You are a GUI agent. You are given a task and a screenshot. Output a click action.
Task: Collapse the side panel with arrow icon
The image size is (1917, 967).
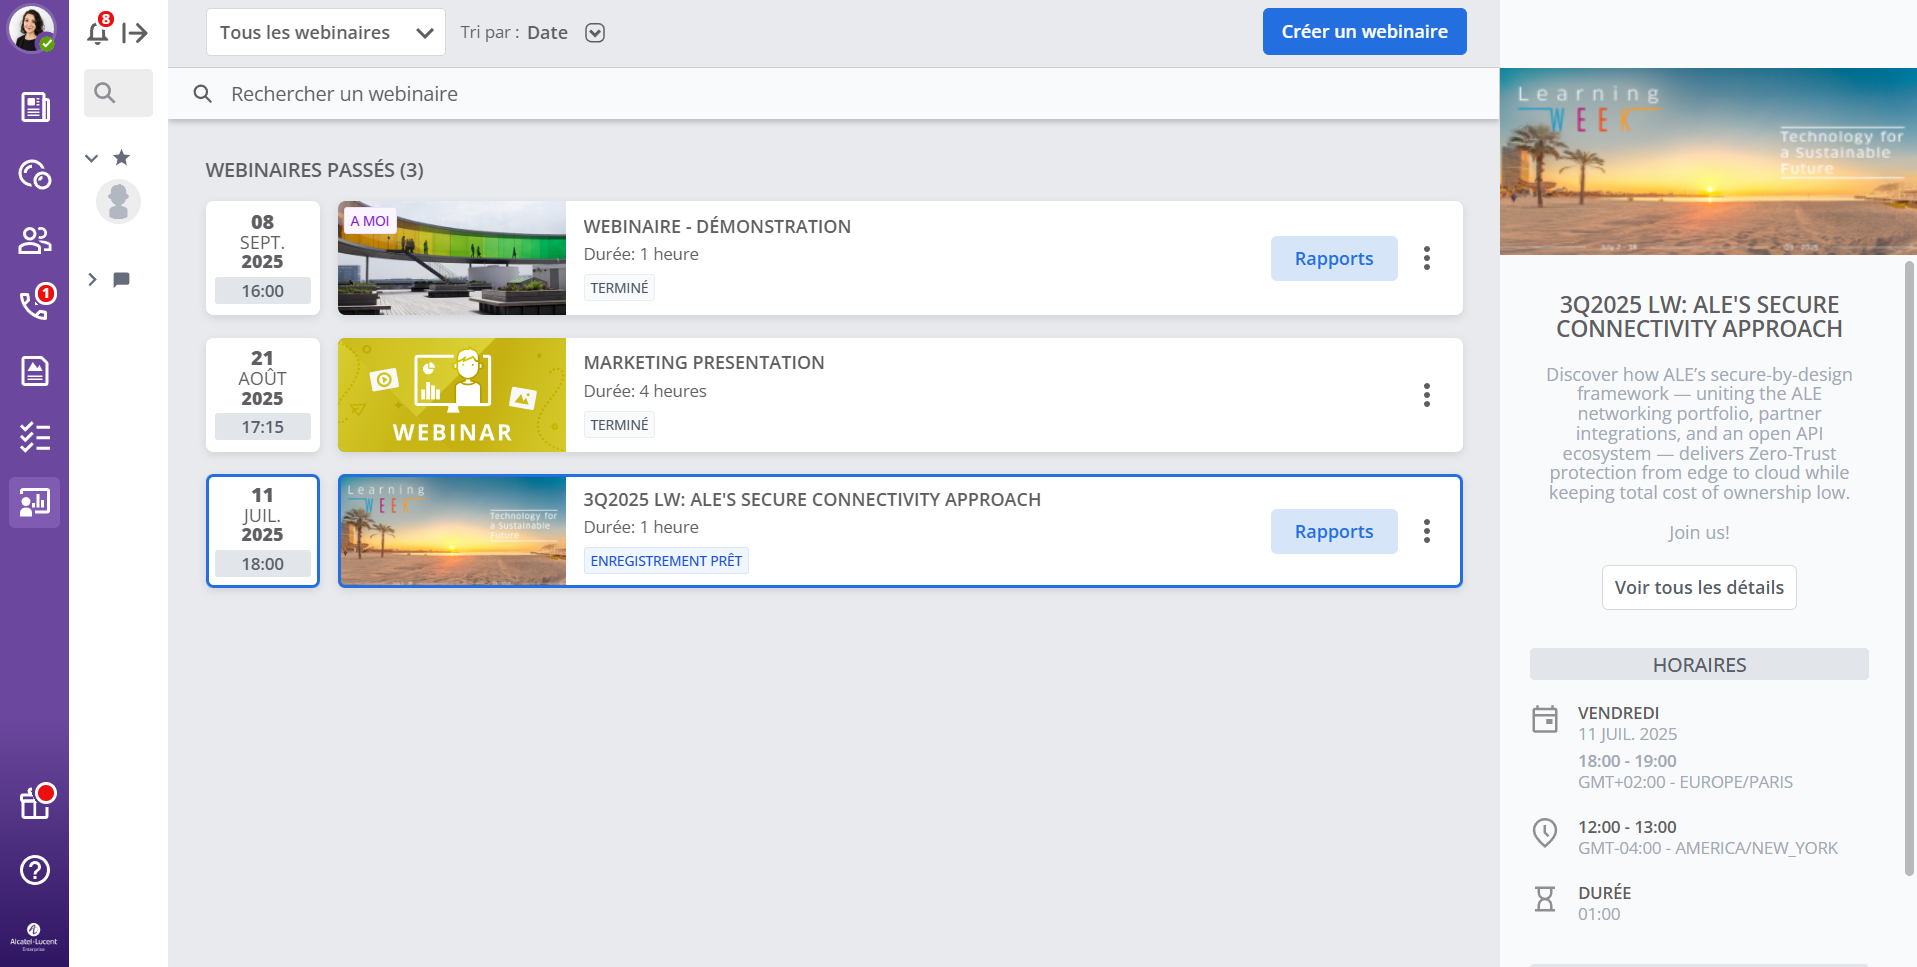coord(135,33)
